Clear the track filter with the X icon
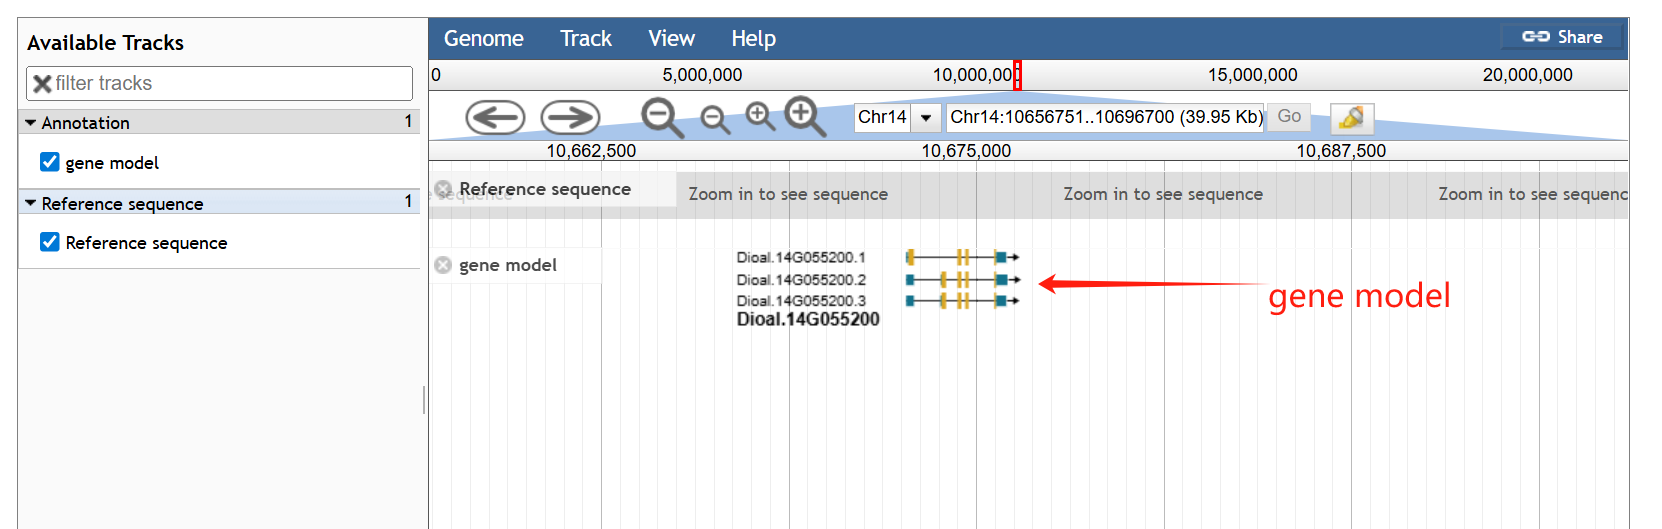Viewport: 1662px width, 529px height. (42, 84)
